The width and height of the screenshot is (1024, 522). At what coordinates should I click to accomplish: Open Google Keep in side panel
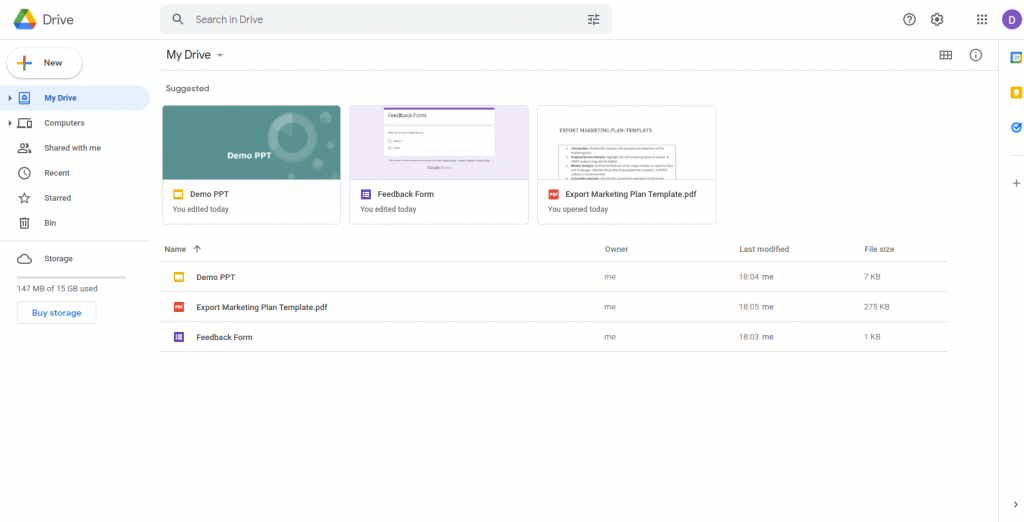click(x=1016, y=92)
